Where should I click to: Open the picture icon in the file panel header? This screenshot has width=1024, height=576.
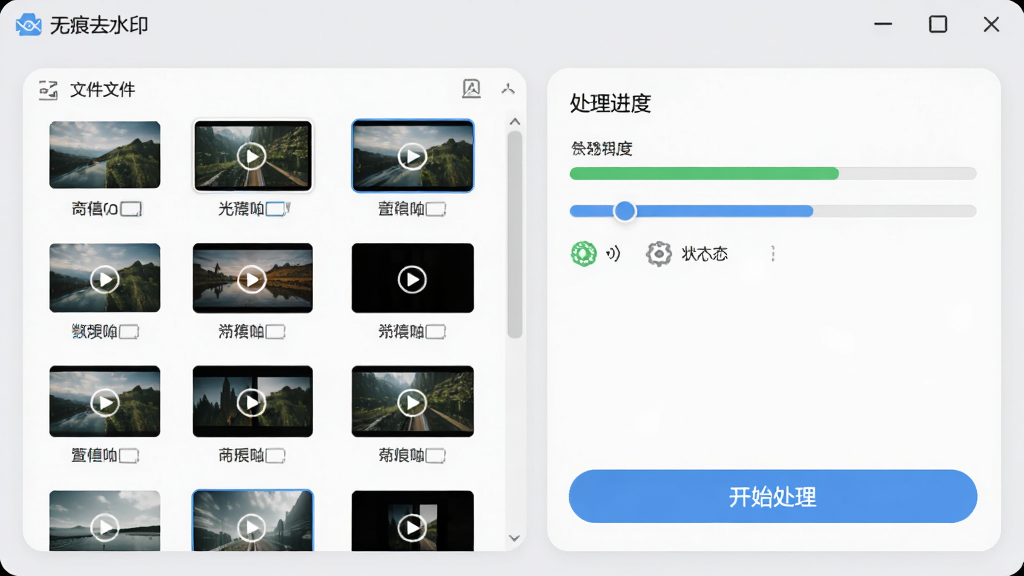click(472, 89)
